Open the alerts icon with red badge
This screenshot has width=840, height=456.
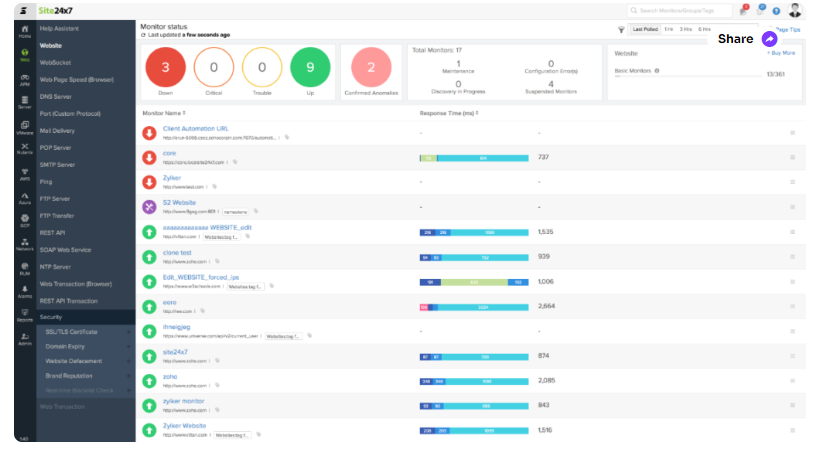[x=744, y=10]
